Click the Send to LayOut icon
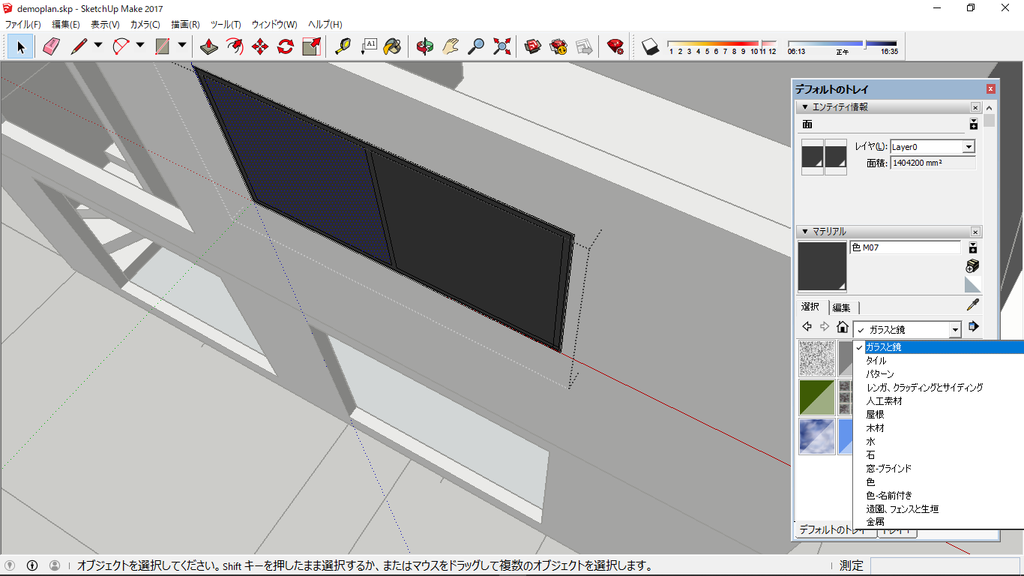Image resolution: width=1024 pixels, height=576 pixels. tap(584, 46)
